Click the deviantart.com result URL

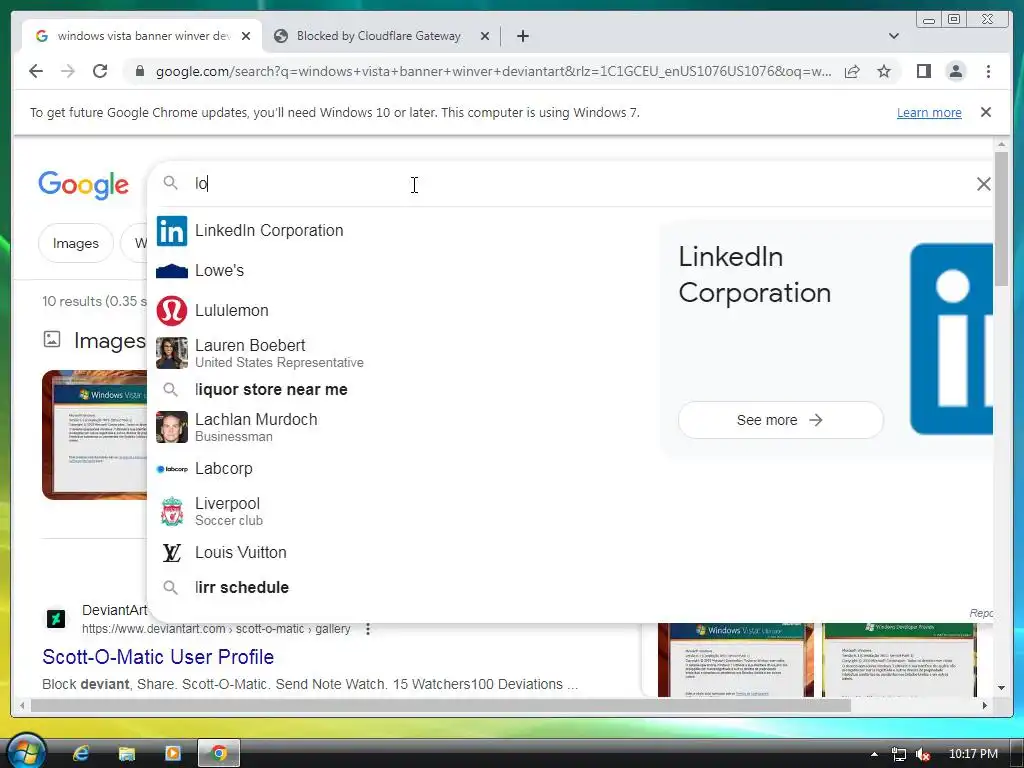pos(216,629)
